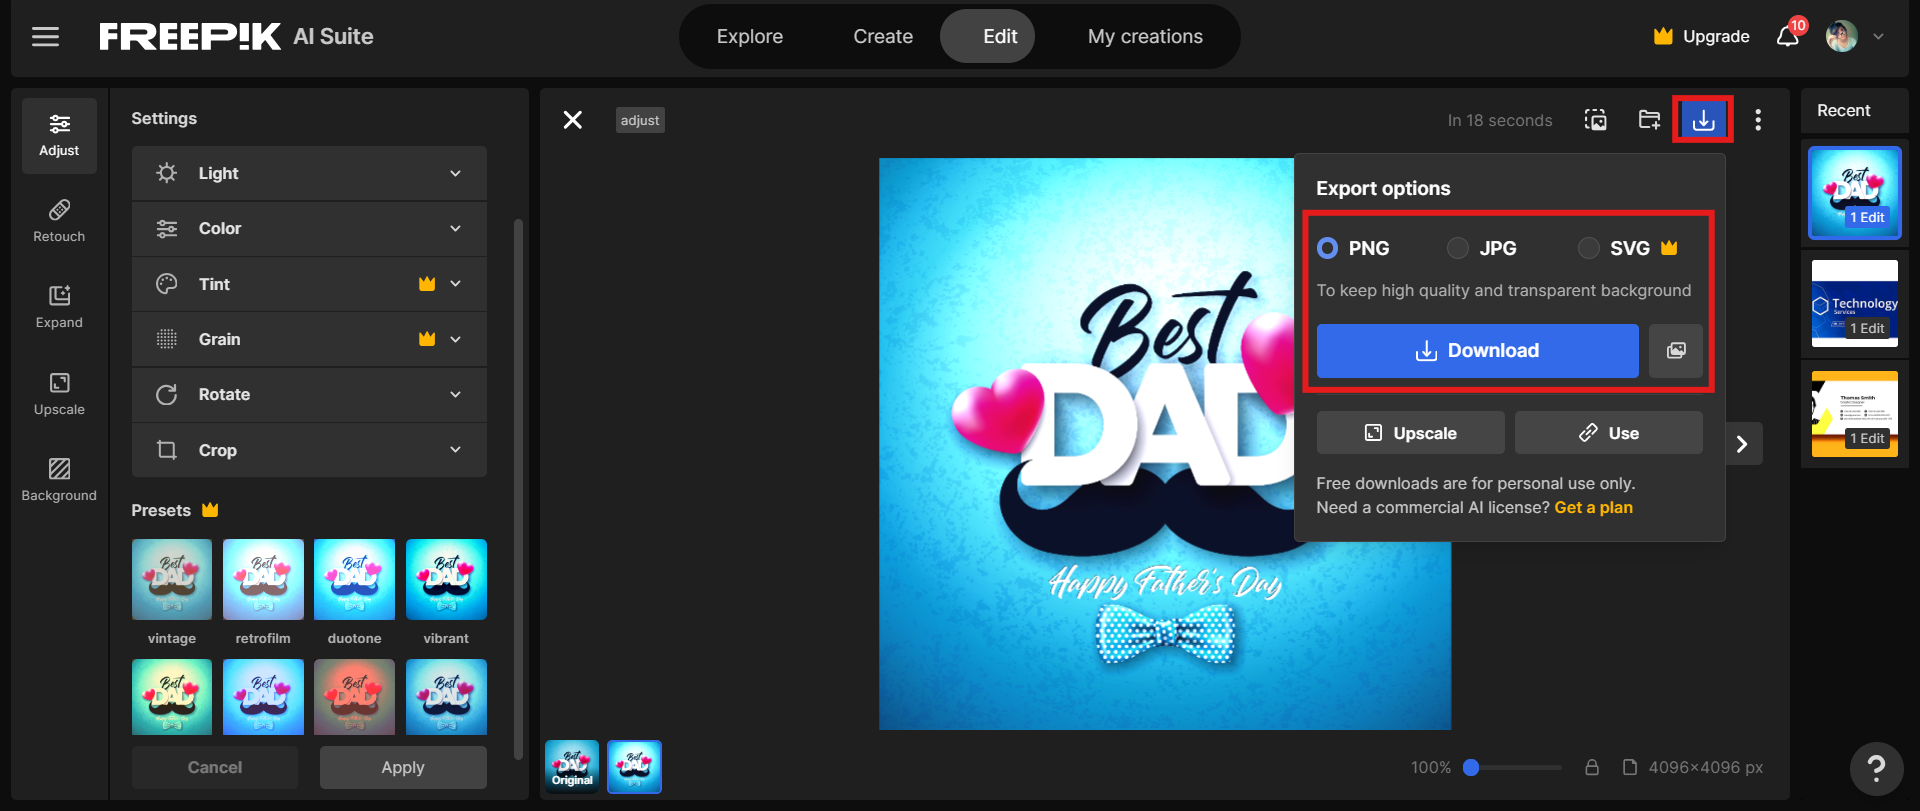Click the image icon beside Download
This screenshot has height=811, width=1920.
pyautogui.click(x=1676, y=351)
